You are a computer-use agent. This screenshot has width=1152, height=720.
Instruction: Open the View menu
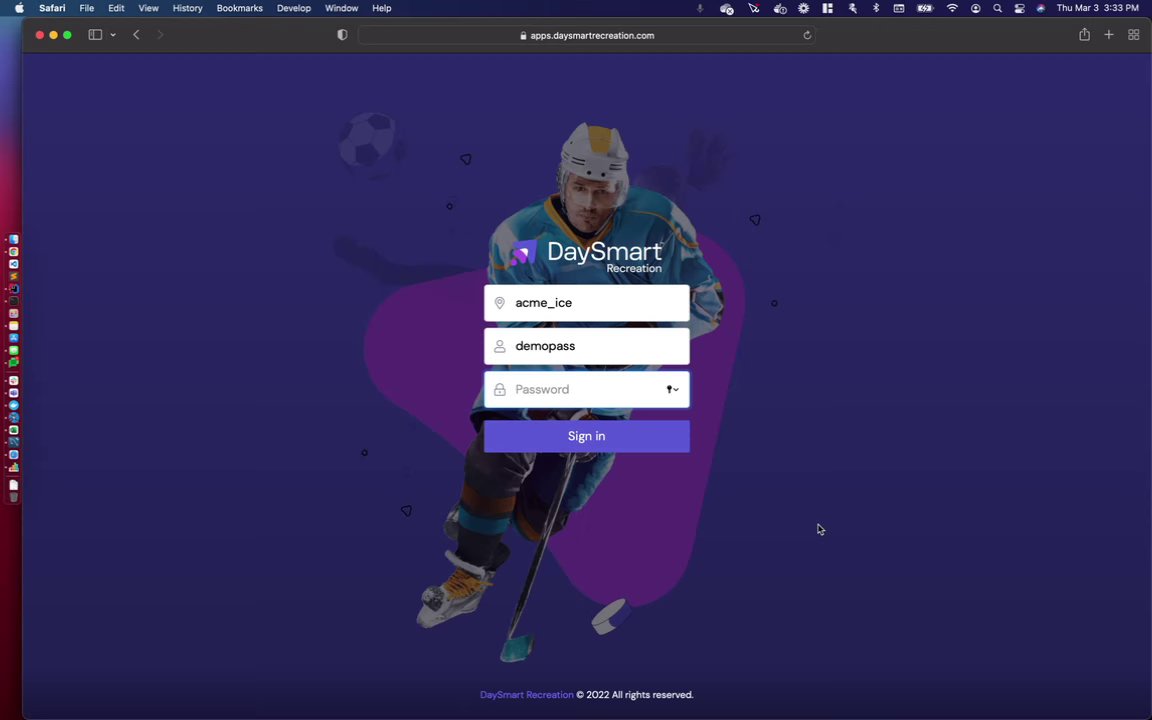coord(148,8)
